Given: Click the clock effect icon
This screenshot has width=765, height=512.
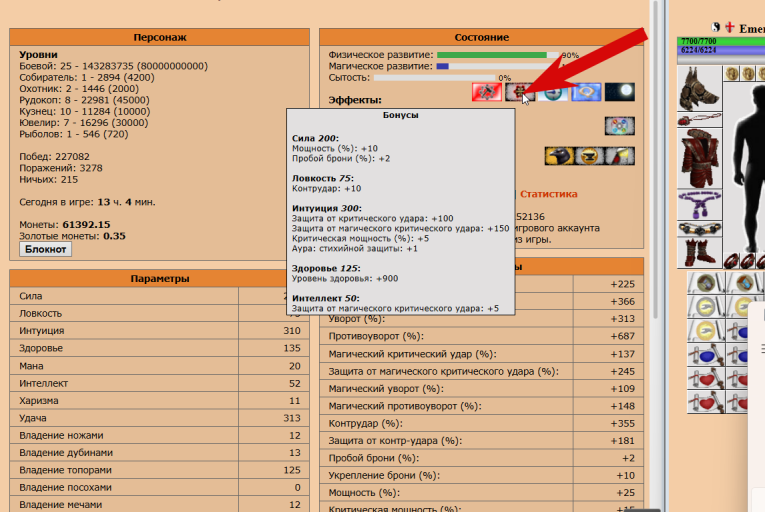Looking at the screenshot, I should tap(553, 93).
